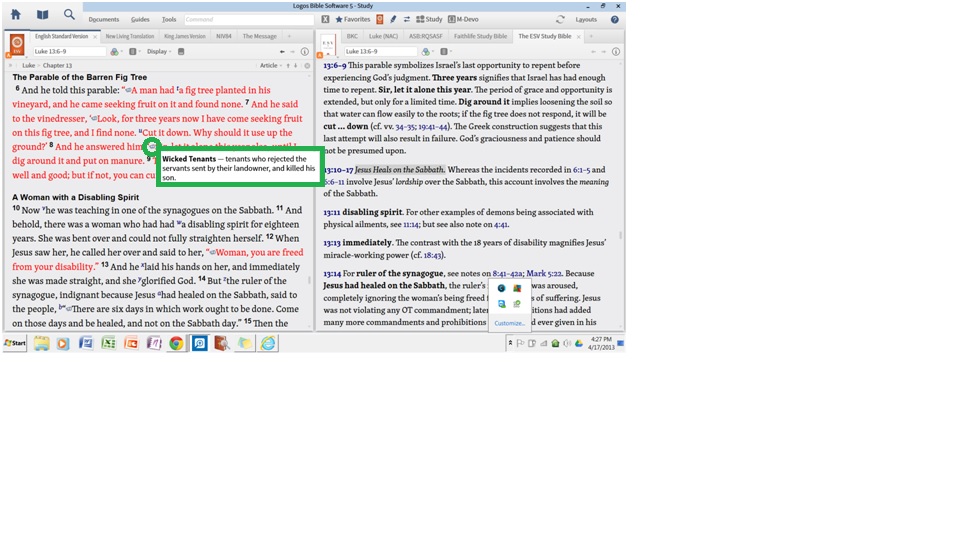Open the Layouts menu

click(x=586, y=20)
